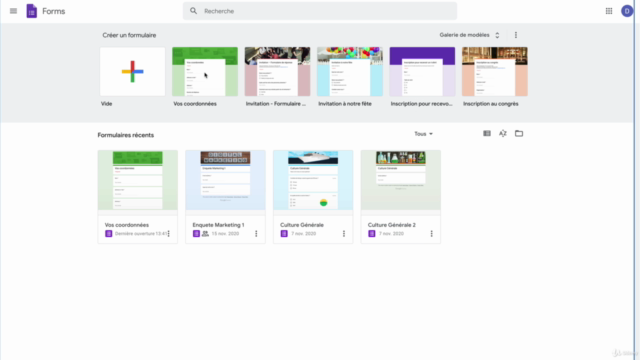The width and height of the screenshot is (640, 360).
Task: Click the Forms title text
Action: 53,11
